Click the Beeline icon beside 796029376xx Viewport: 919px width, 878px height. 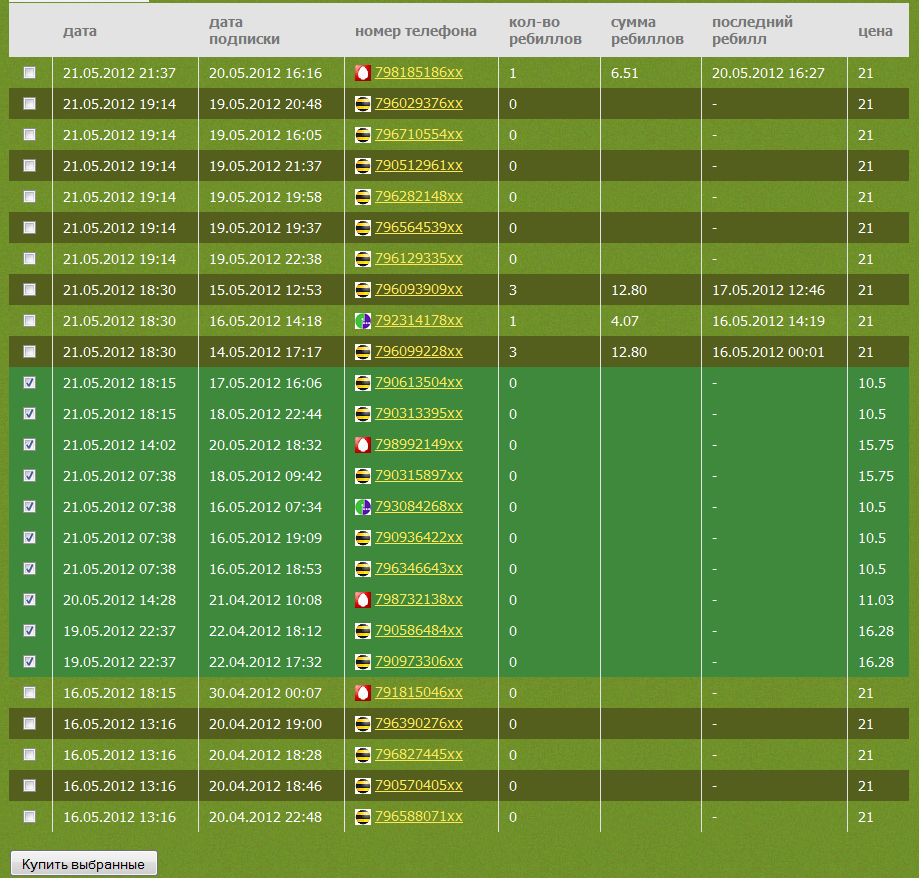[363, 104]
